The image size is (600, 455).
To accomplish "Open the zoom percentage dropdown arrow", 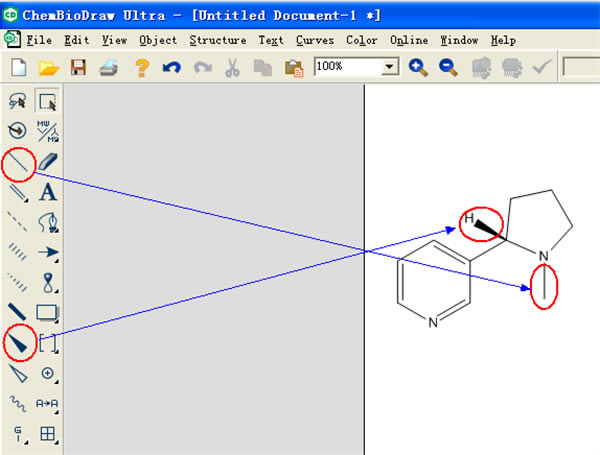I will coord(390,67).
